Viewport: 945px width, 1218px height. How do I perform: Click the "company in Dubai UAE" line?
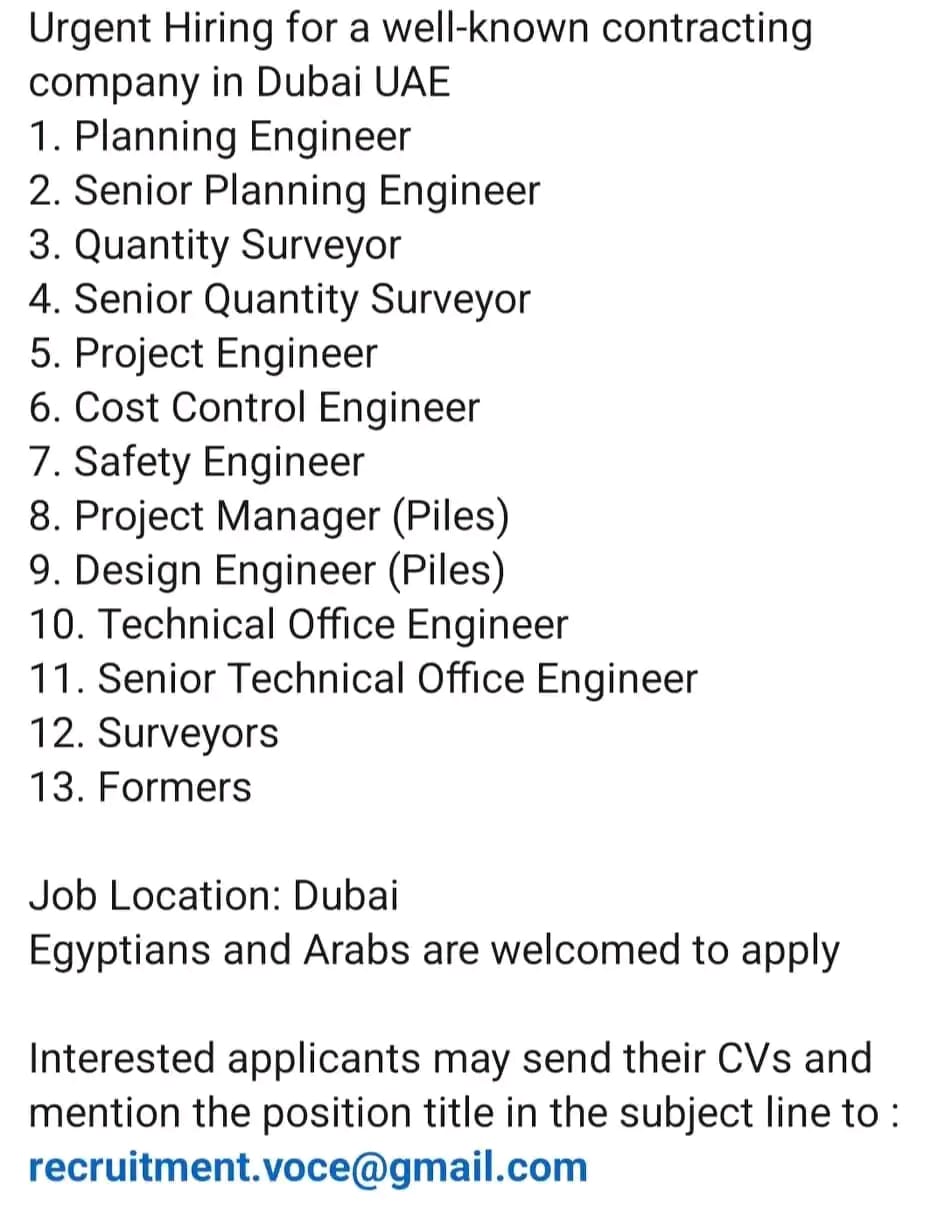(240, 82)
